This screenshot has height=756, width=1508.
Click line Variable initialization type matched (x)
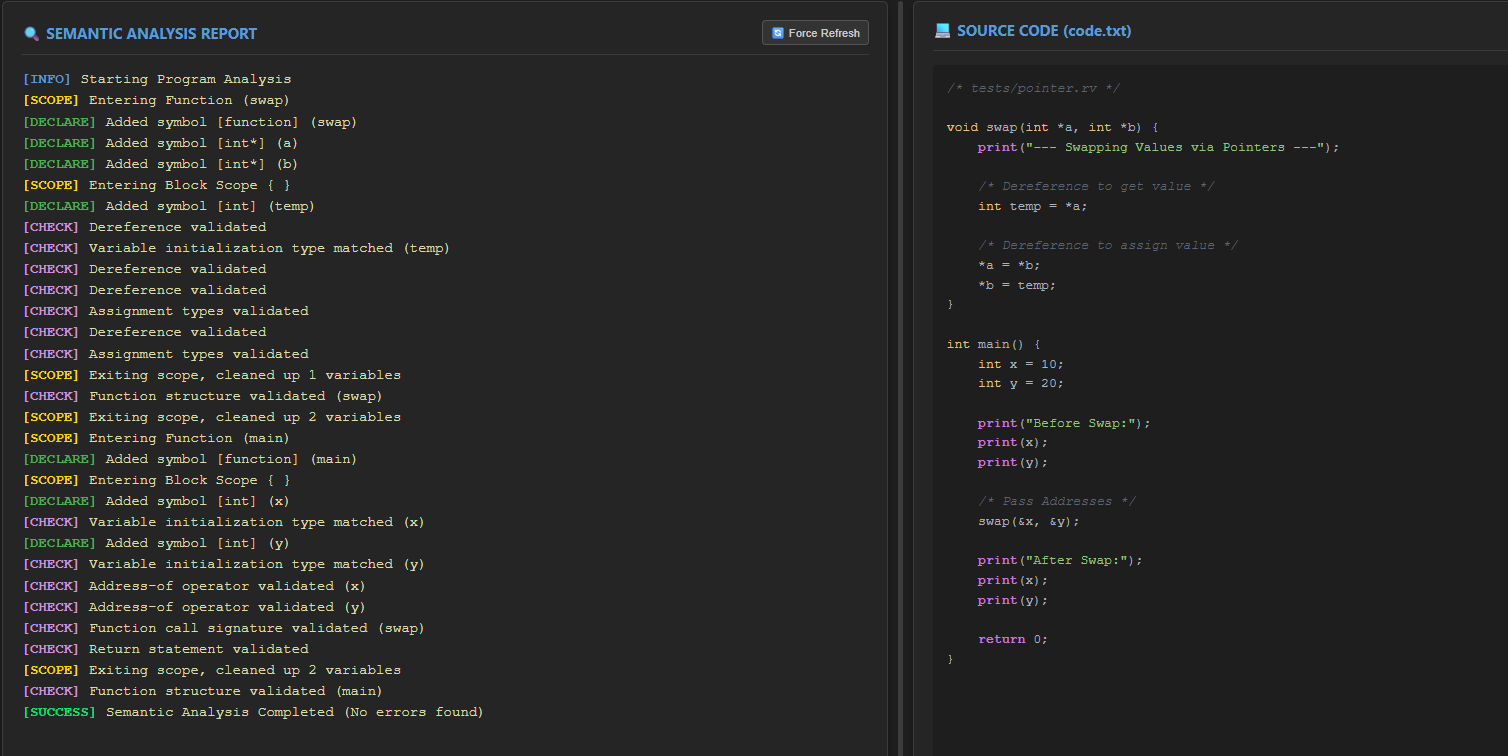point(224,522)
